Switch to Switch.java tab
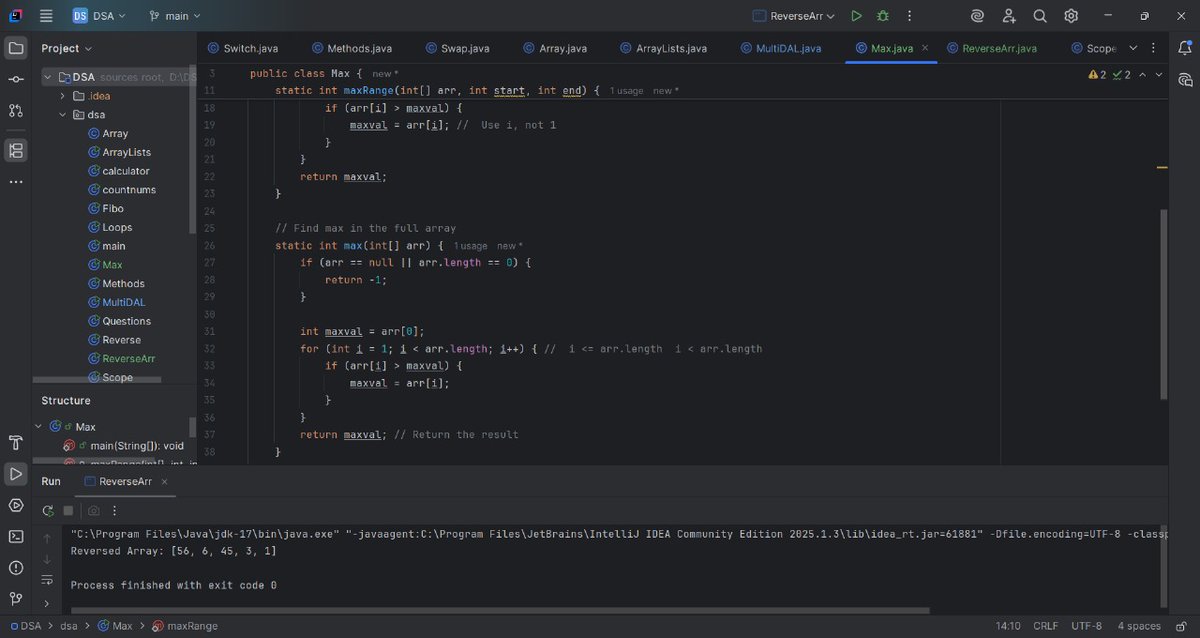The height and width of the screenshot is (638, 1200). [x=242, y=48]
